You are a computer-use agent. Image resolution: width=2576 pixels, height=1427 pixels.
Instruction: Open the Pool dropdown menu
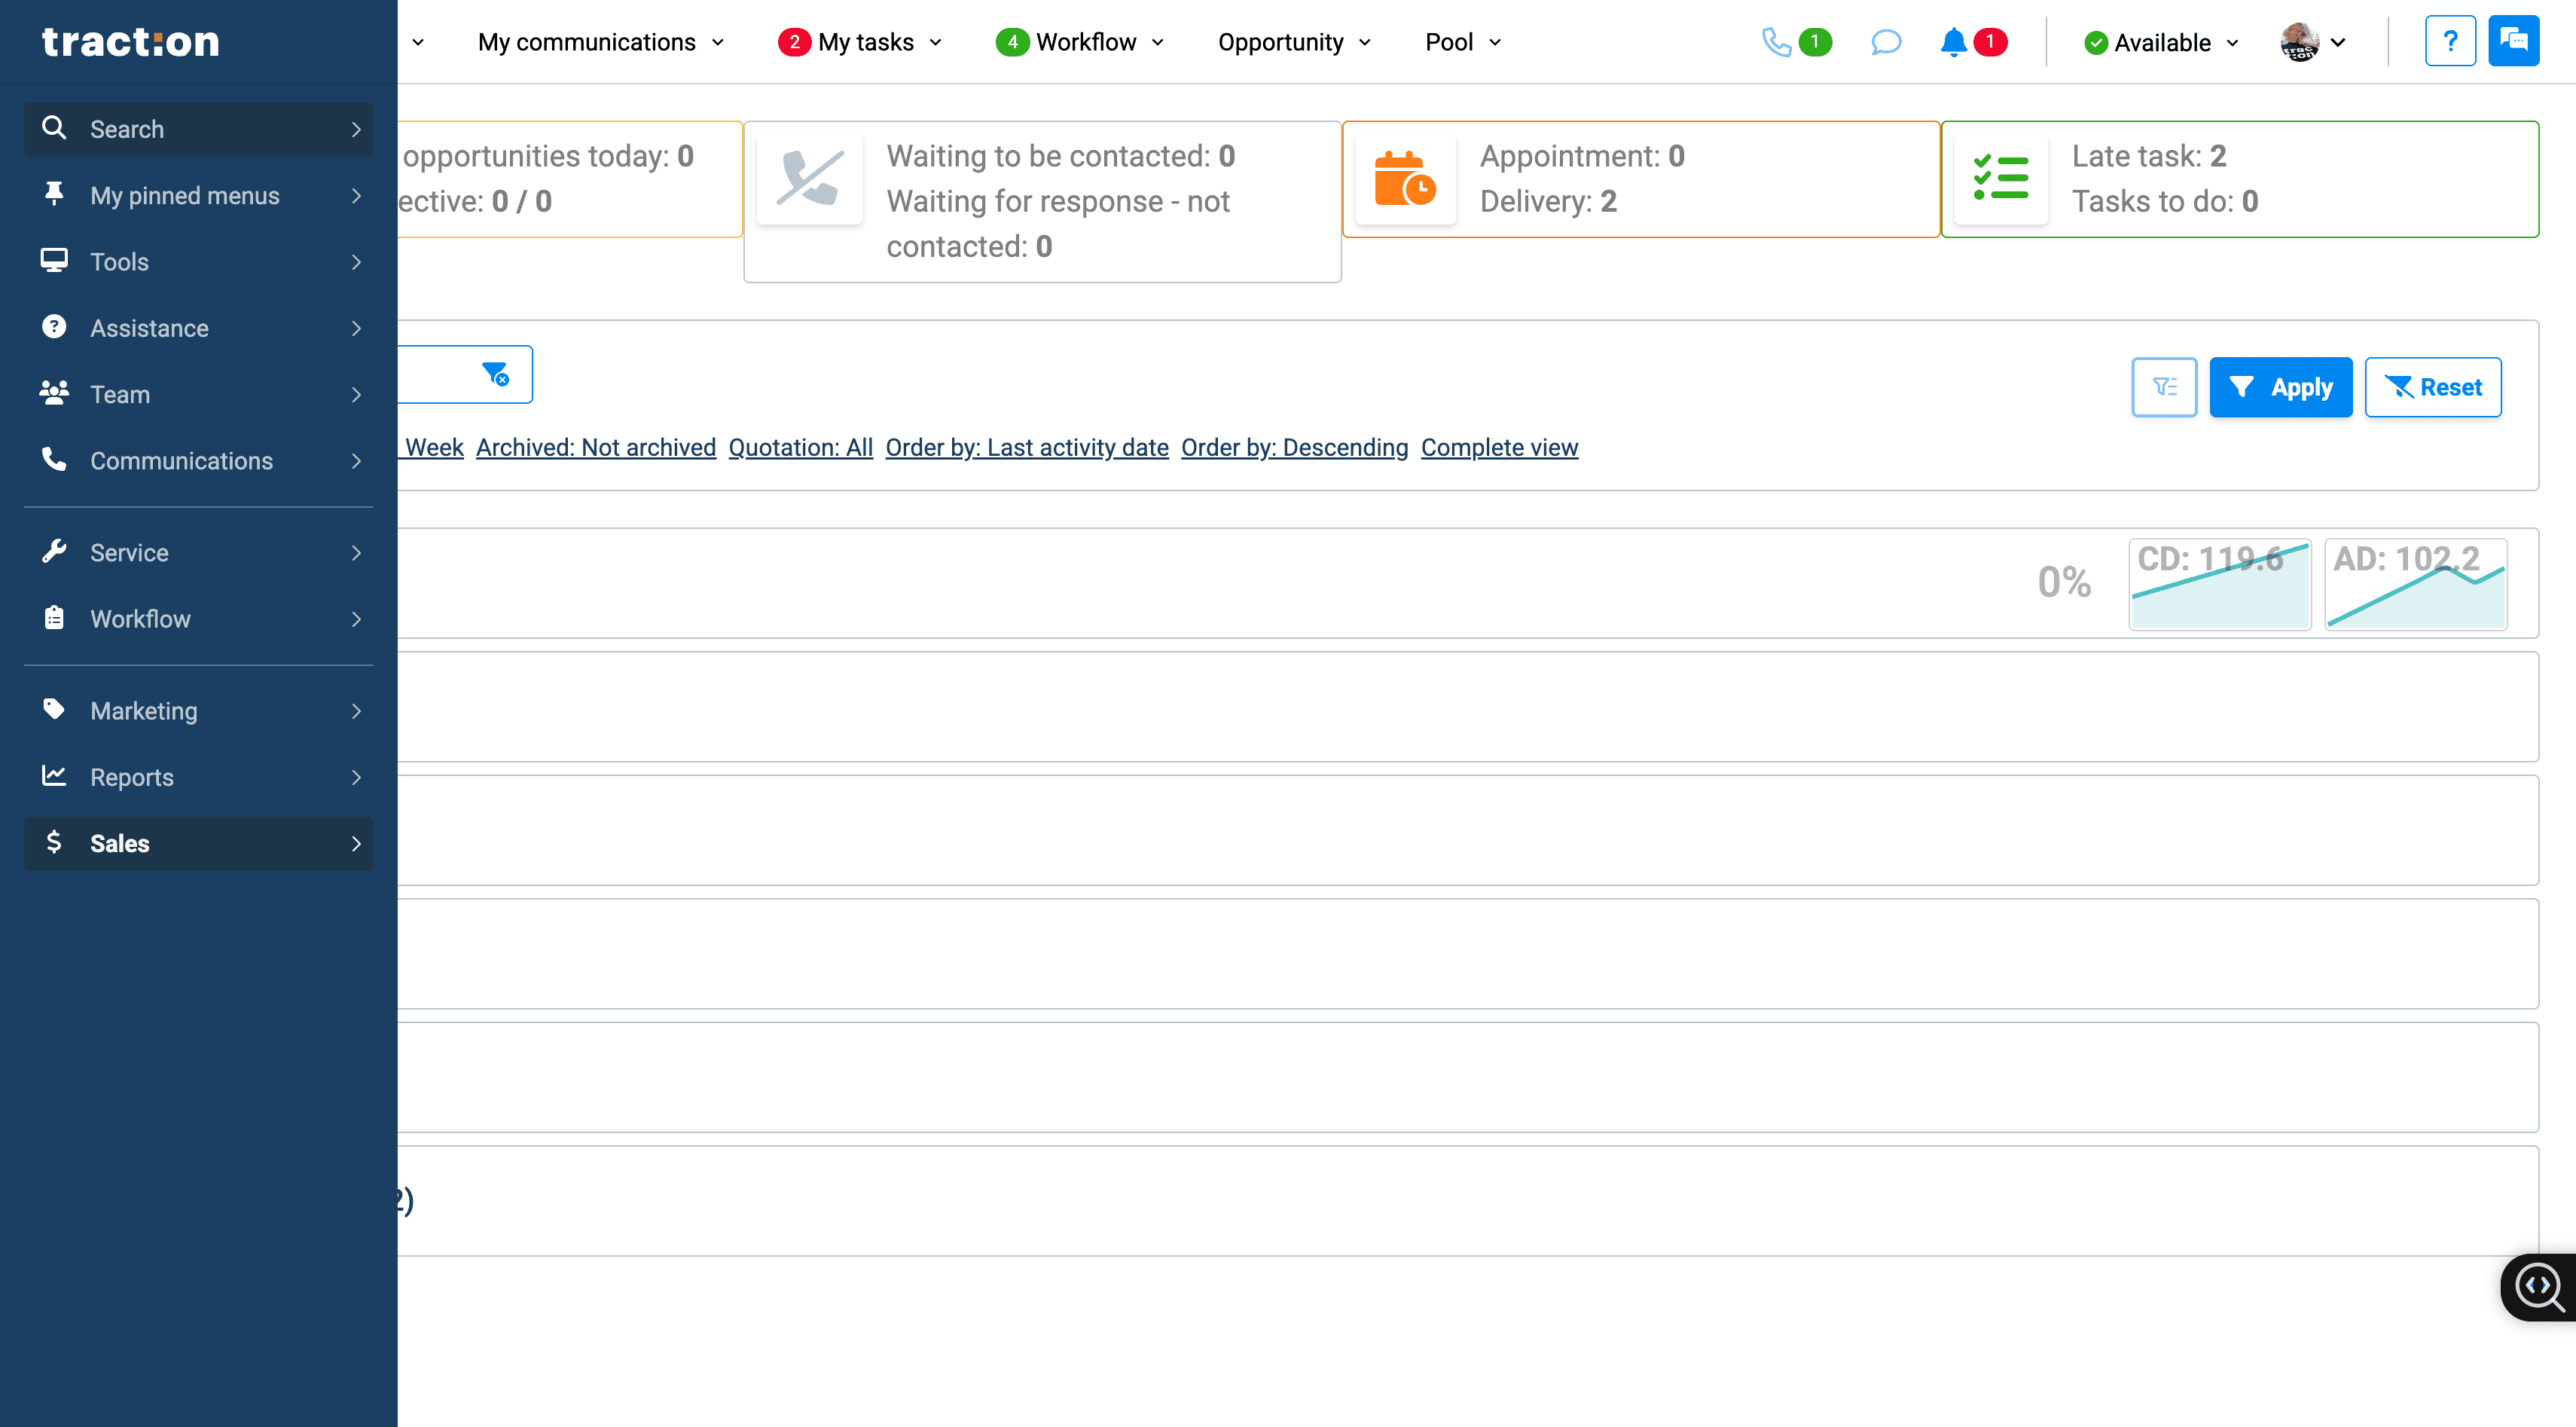point(1463,42)
